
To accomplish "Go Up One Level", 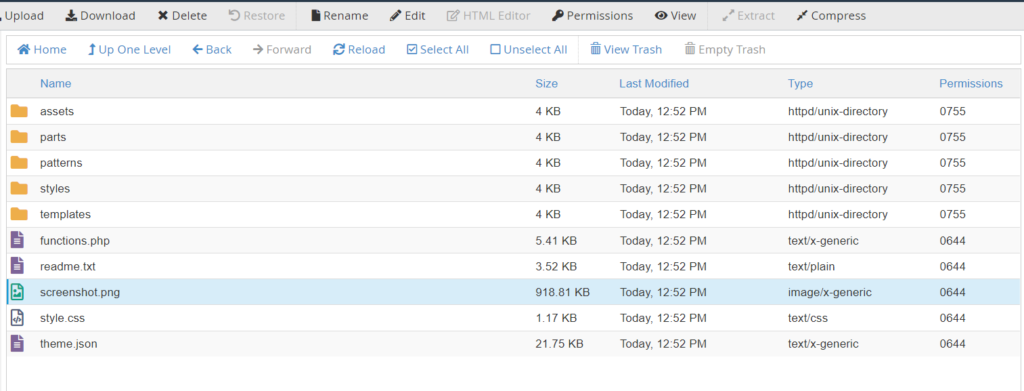I will [x=129, y=50].
